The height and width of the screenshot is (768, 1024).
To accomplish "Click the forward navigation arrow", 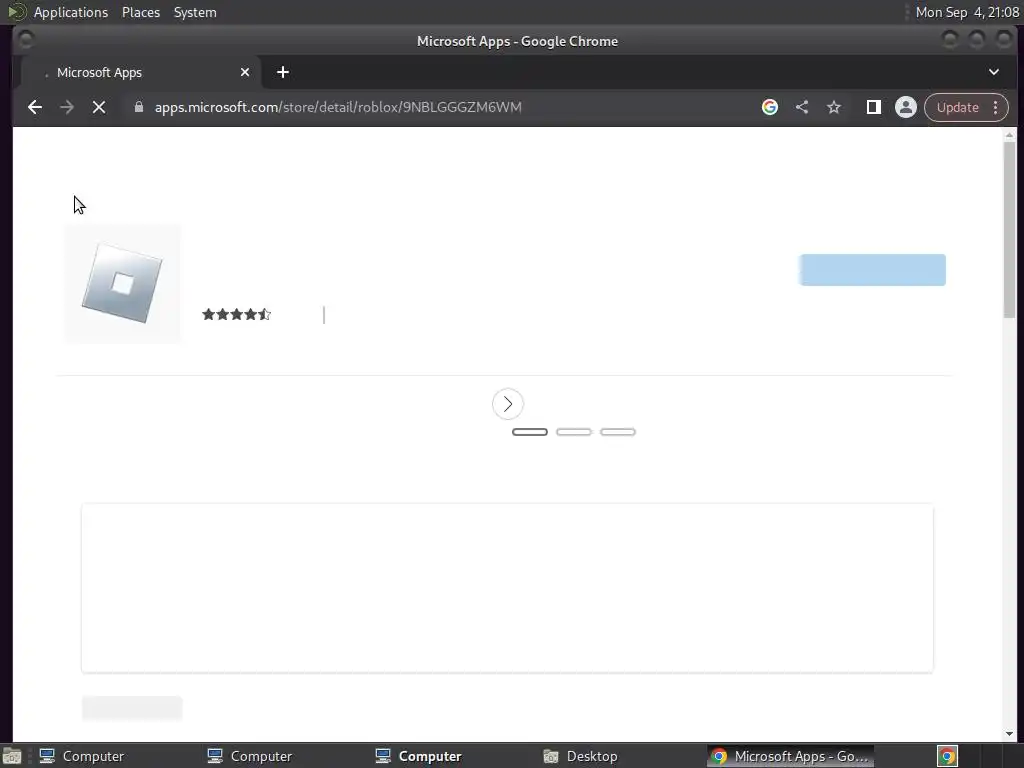I will tap(67, 107).
